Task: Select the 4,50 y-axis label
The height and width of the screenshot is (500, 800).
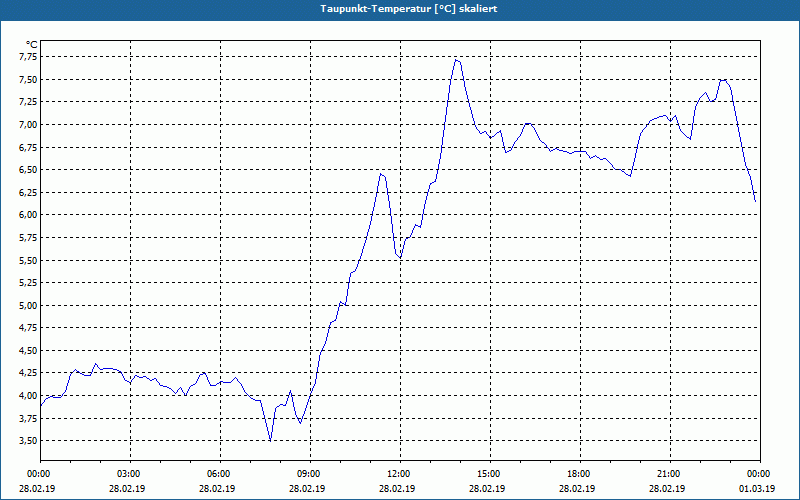Action: tap(28, 351)
